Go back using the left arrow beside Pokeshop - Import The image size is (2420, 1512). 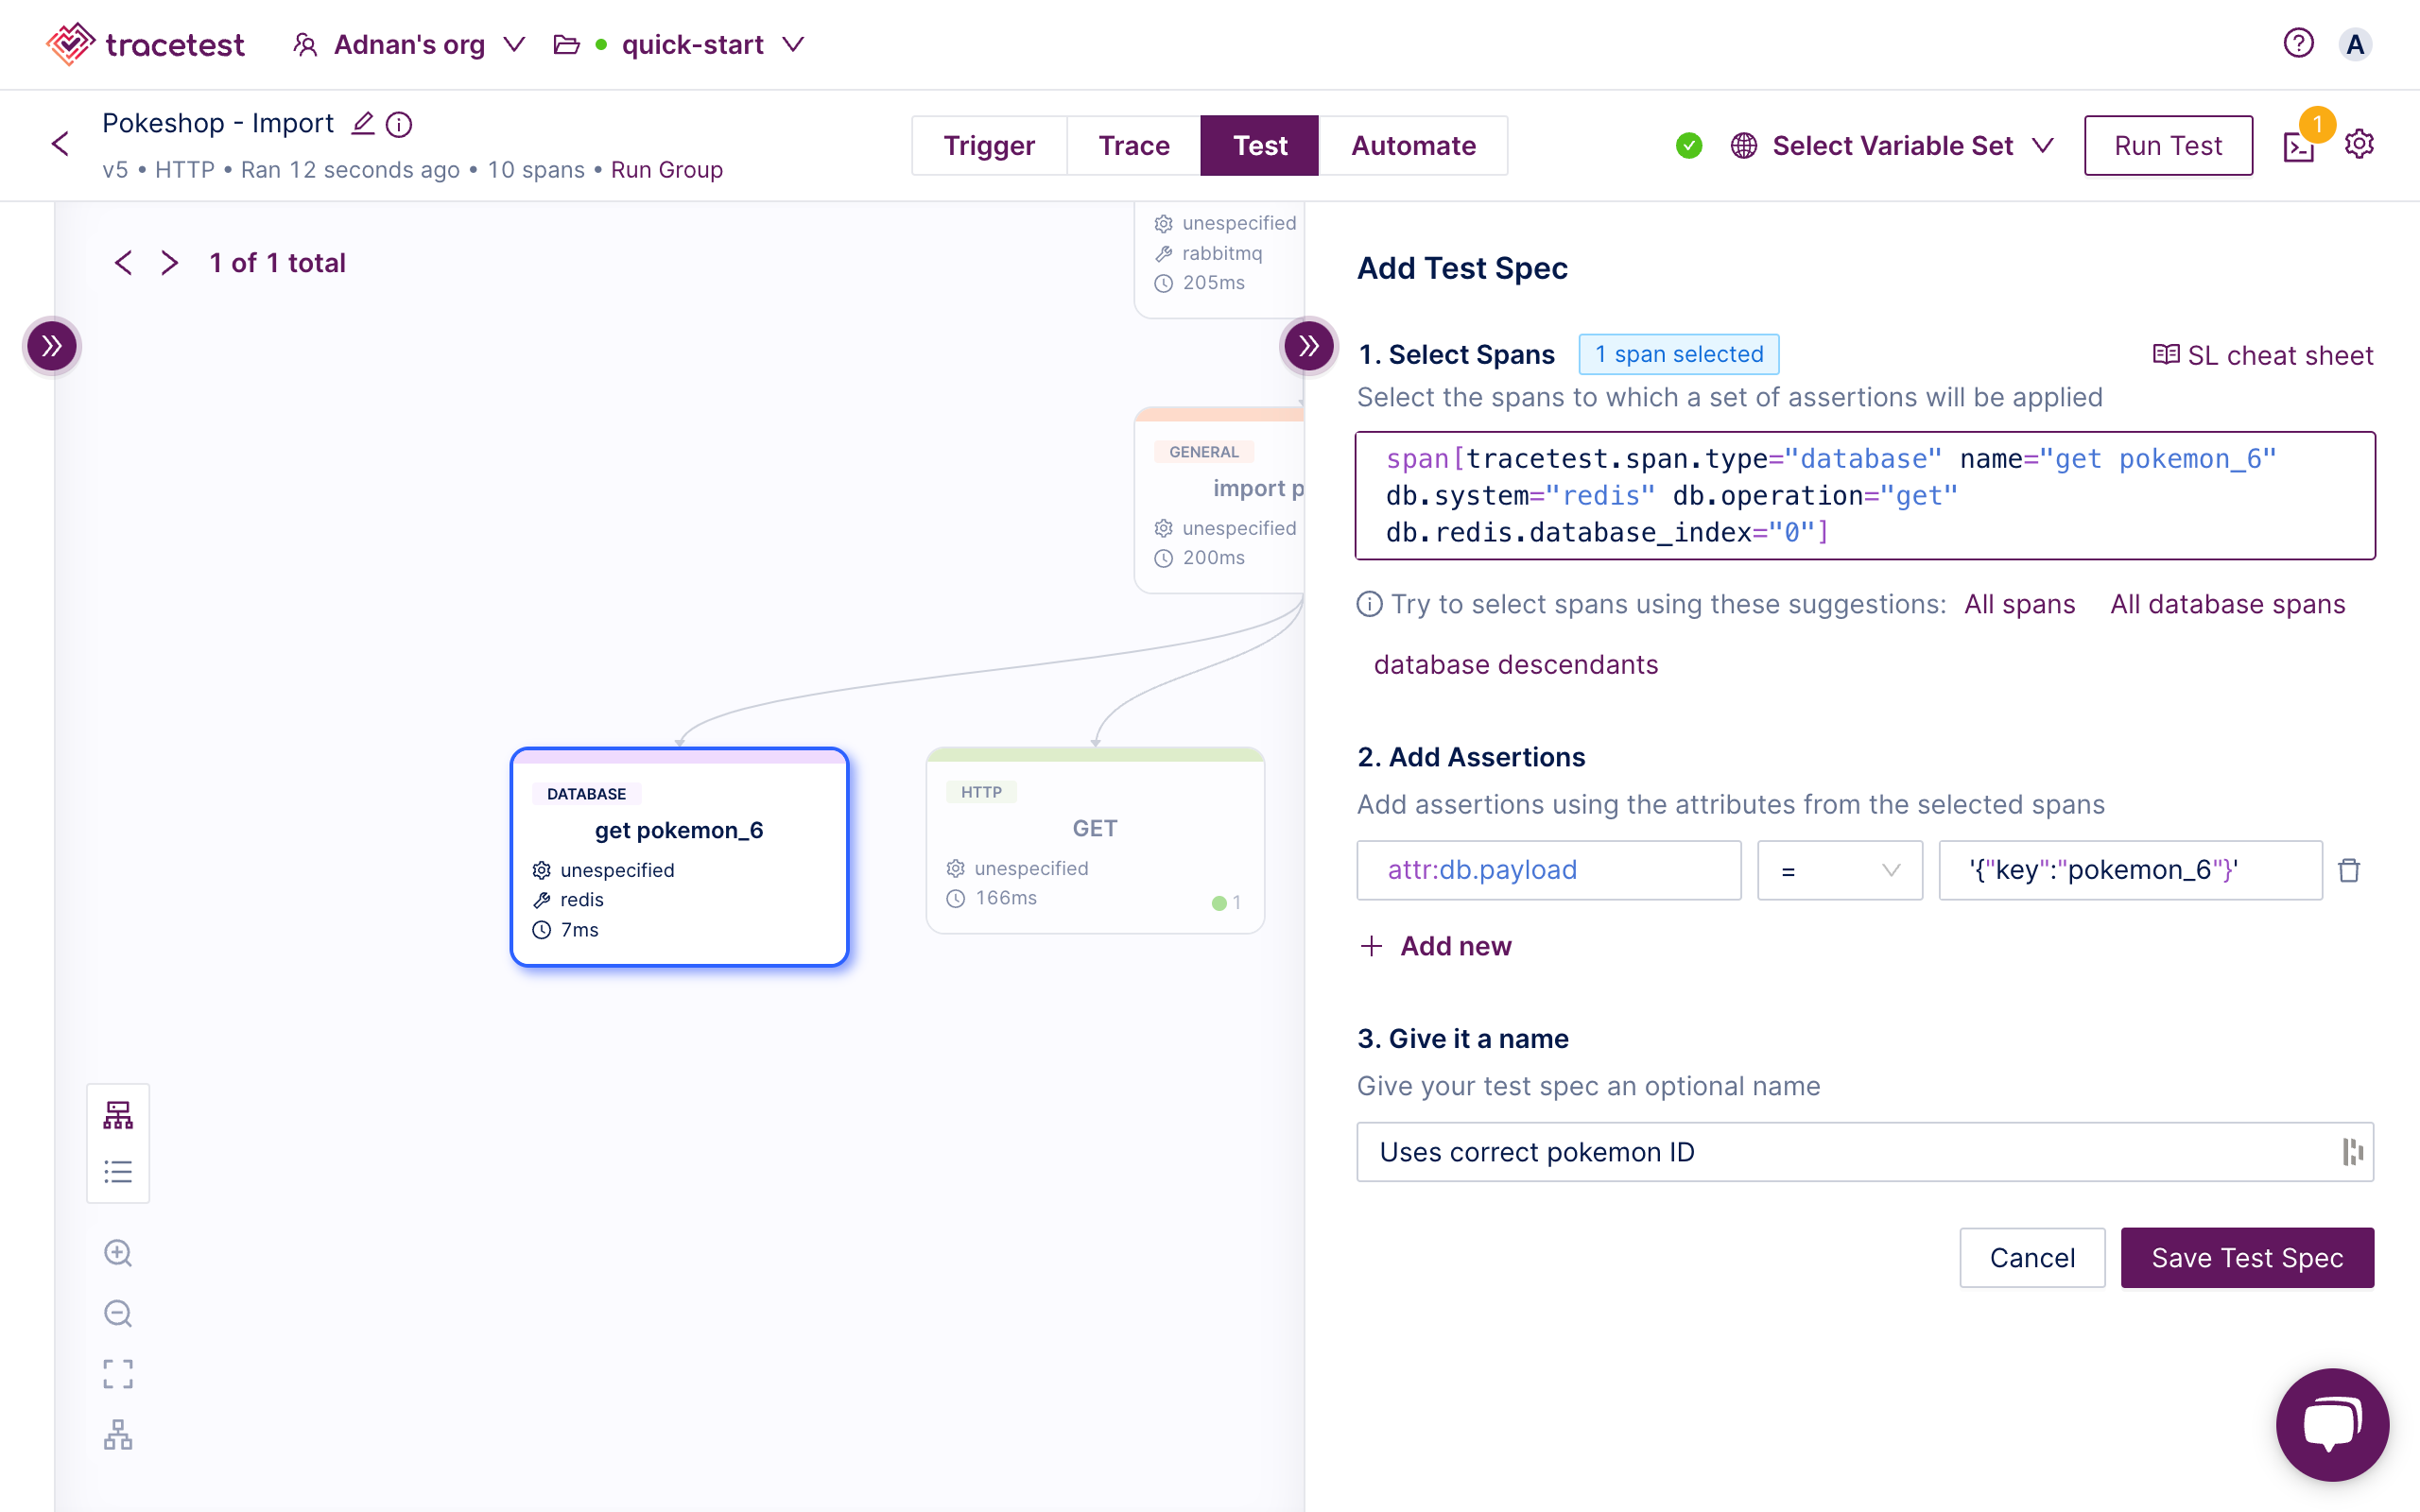(61, 144)
